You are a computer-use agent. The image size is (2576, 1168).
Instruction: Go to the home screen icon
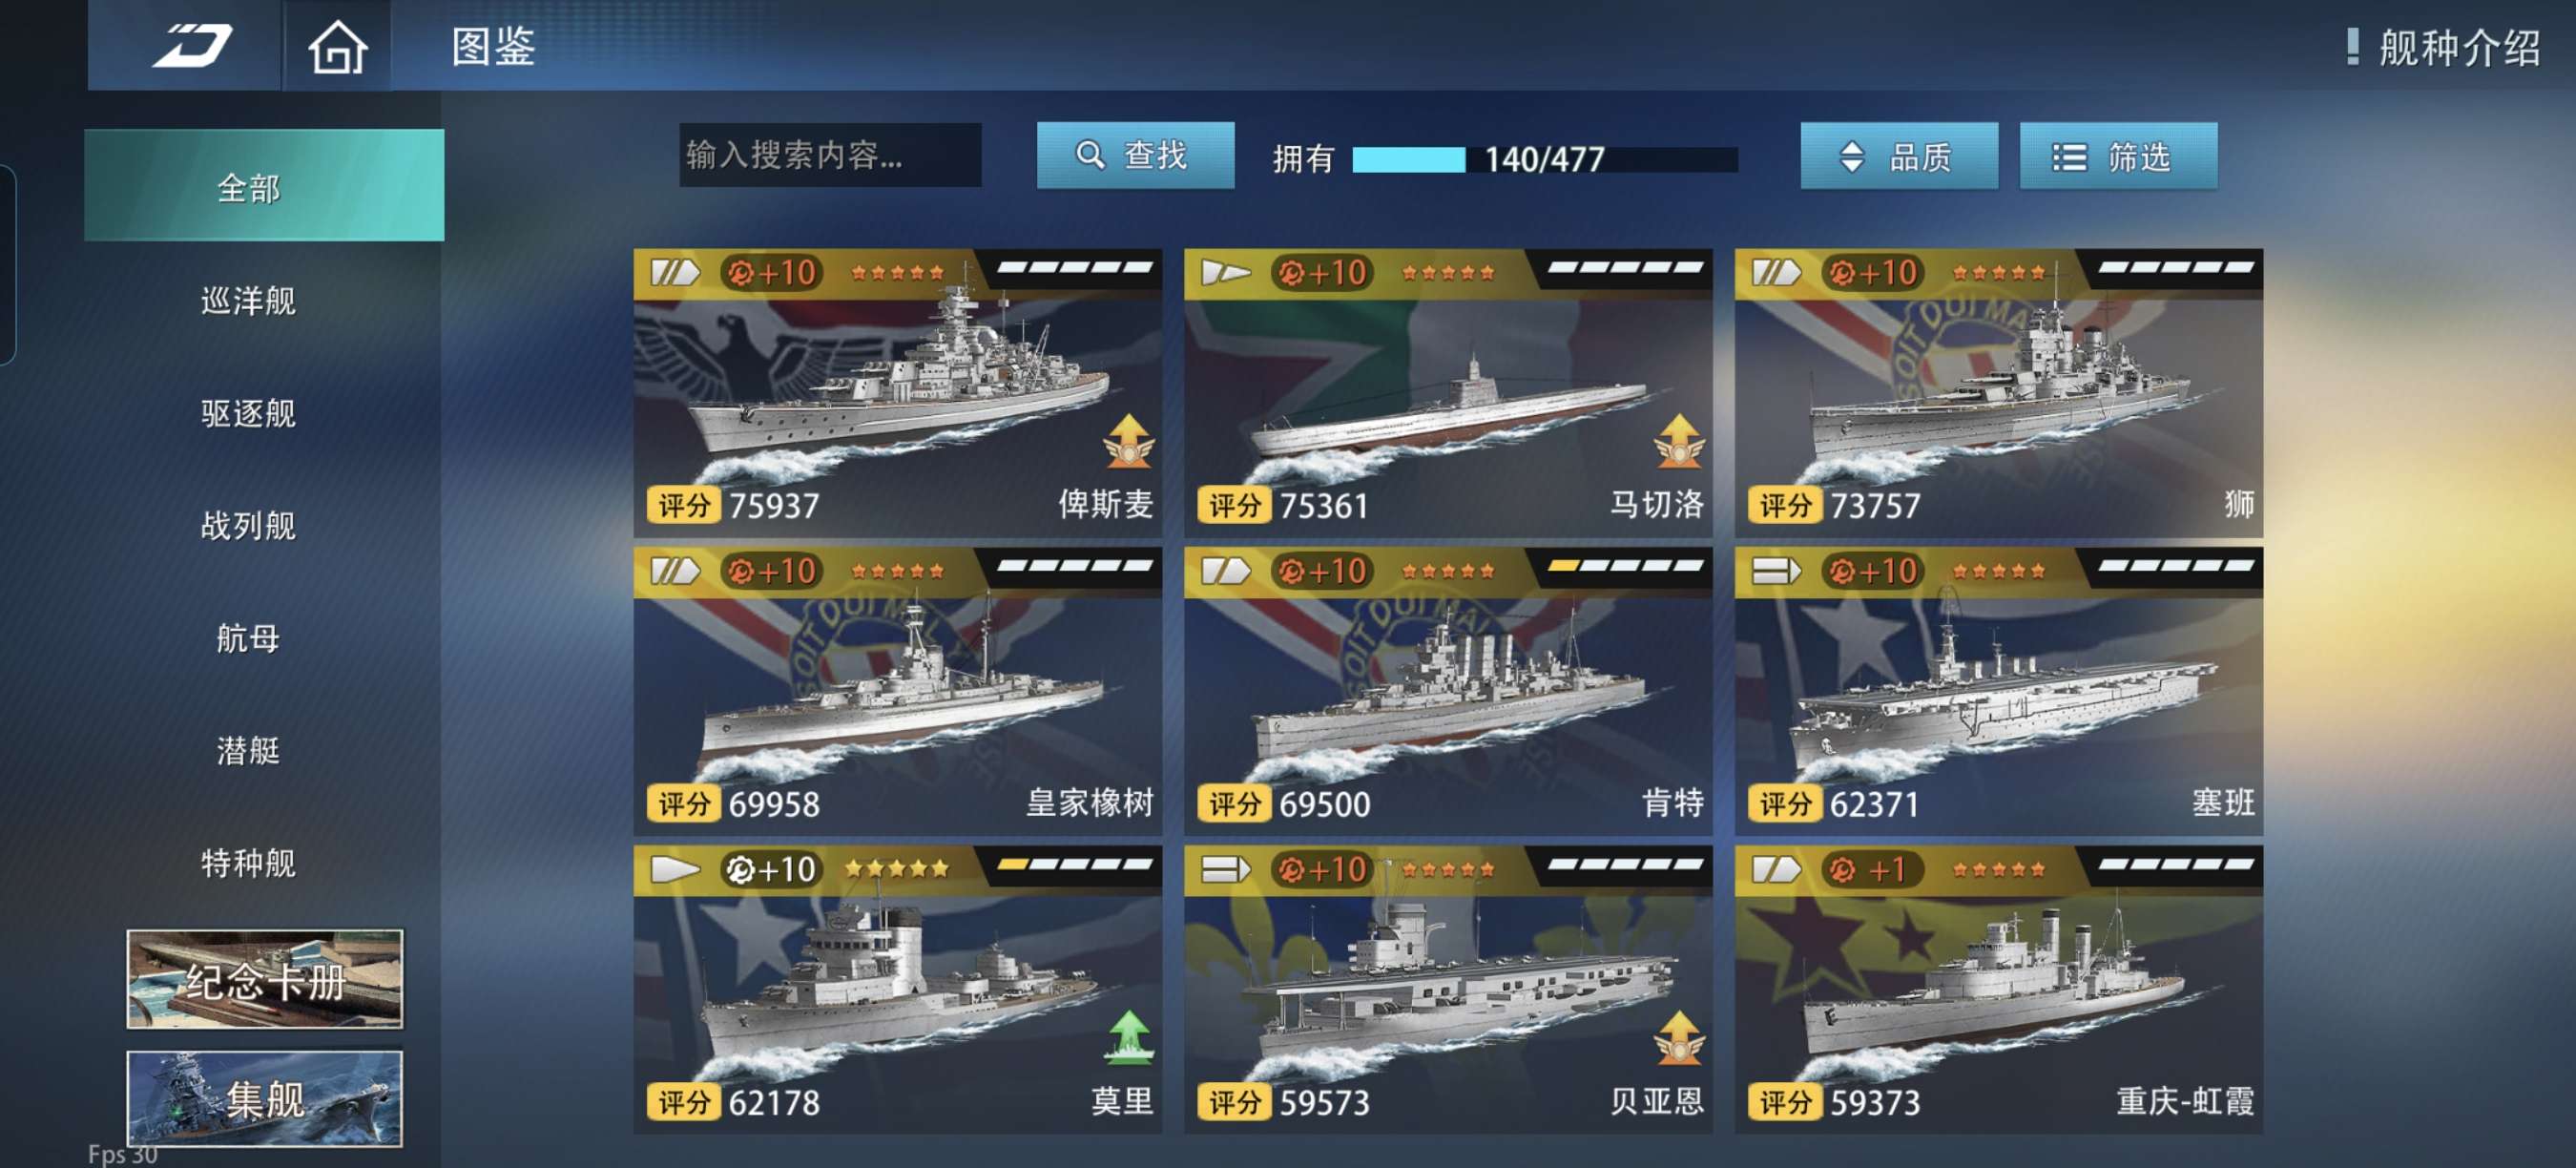337,47
